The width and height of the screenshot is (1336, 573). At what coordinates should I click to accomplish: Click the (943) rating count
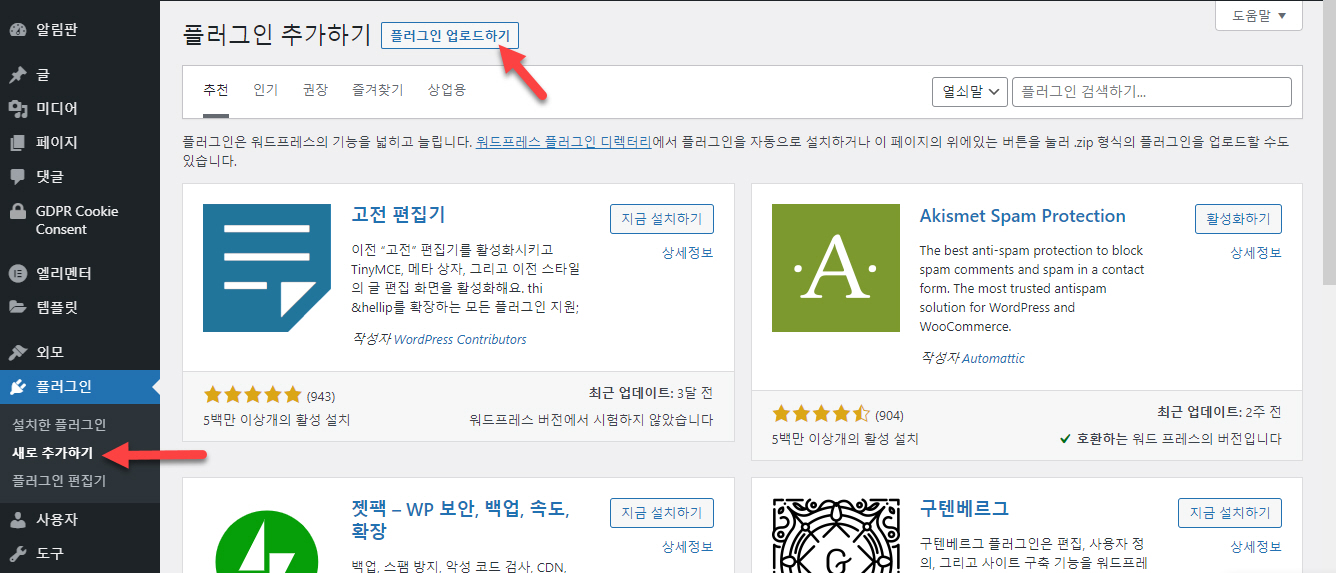pos(321,396)
